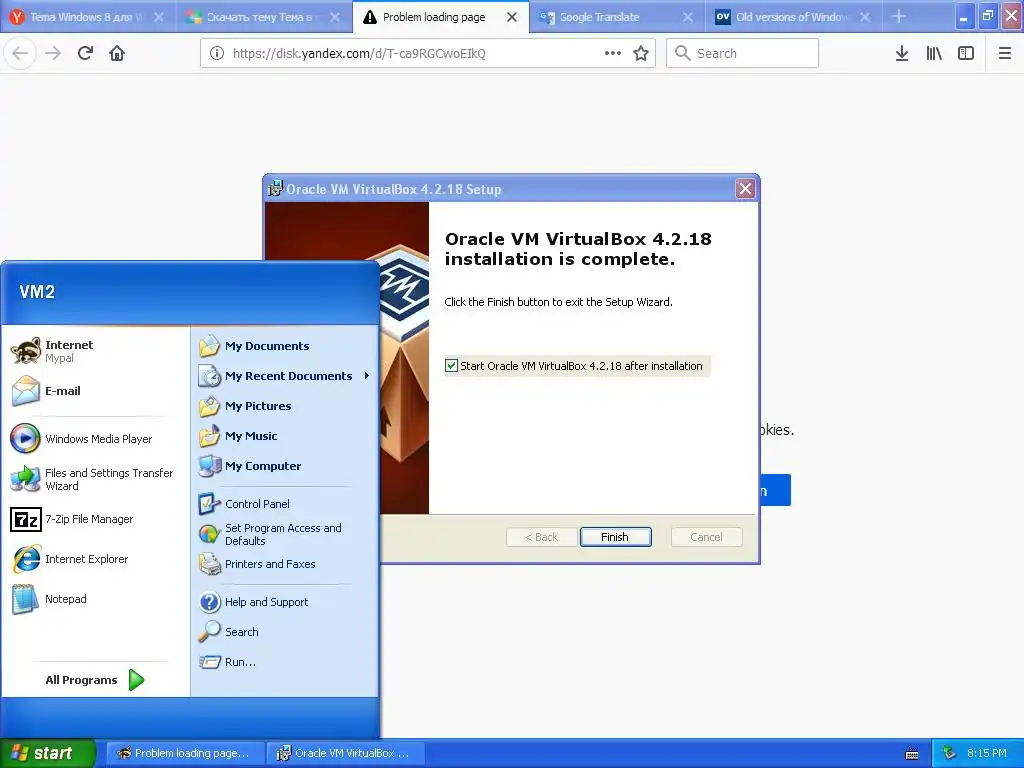The height and width of the screenshot is (768, 1024).
Task: Open a new tab with the plus icon
Action: point(899,16)
